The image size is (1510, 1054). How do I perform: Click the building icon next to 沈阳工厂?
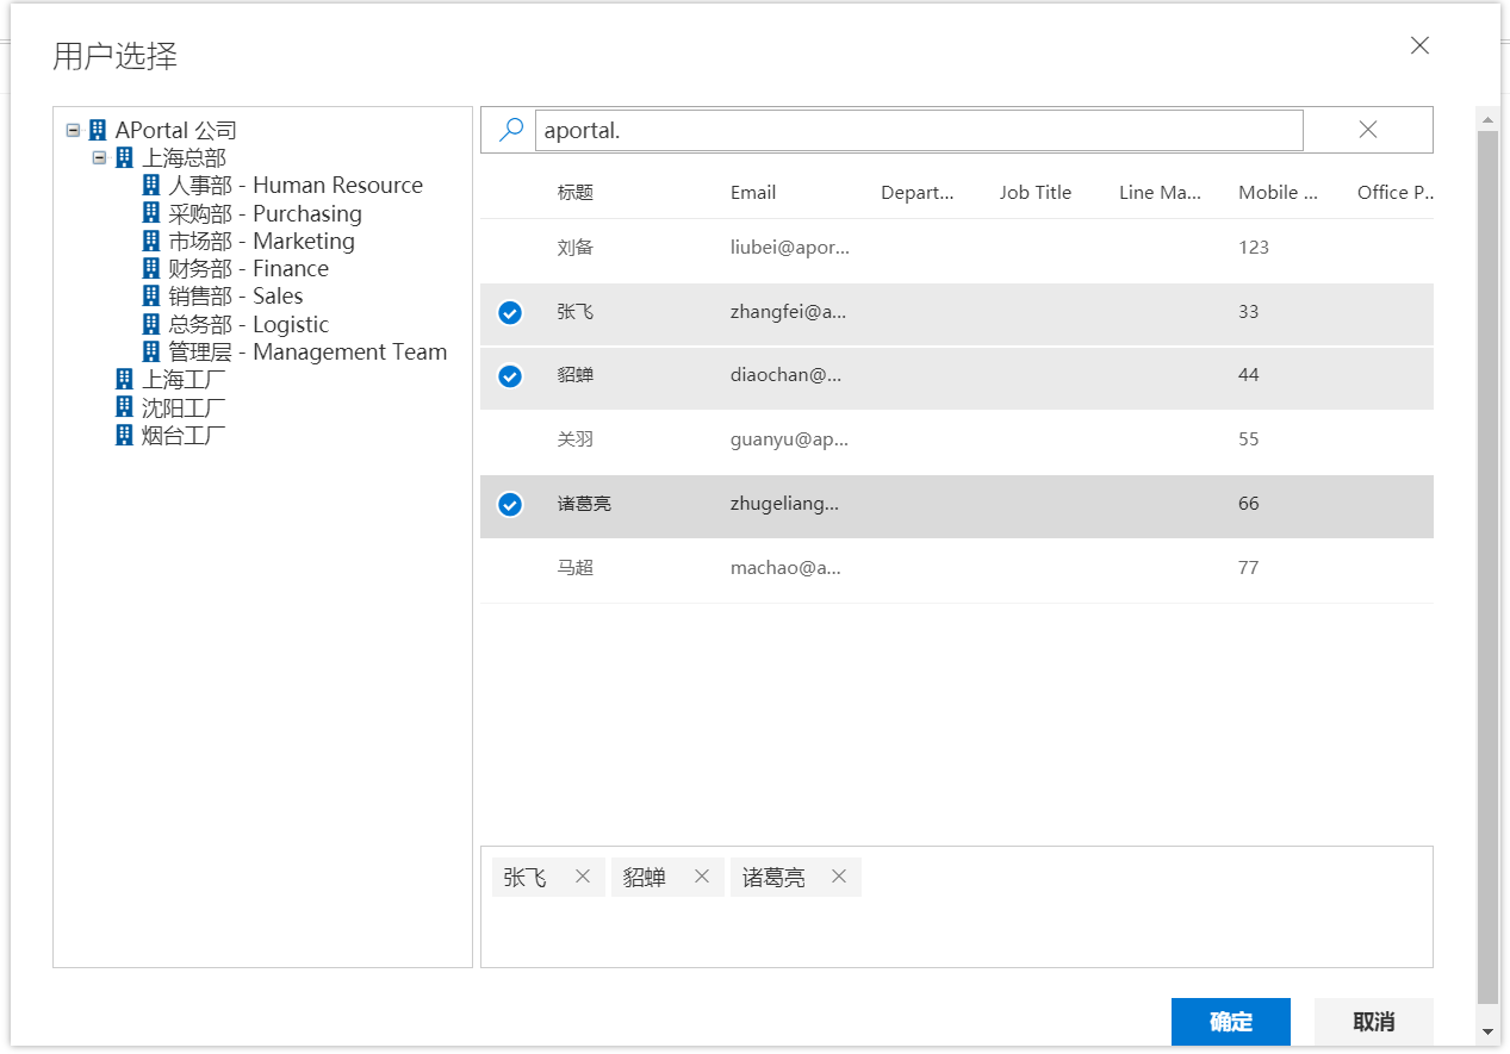124,407
